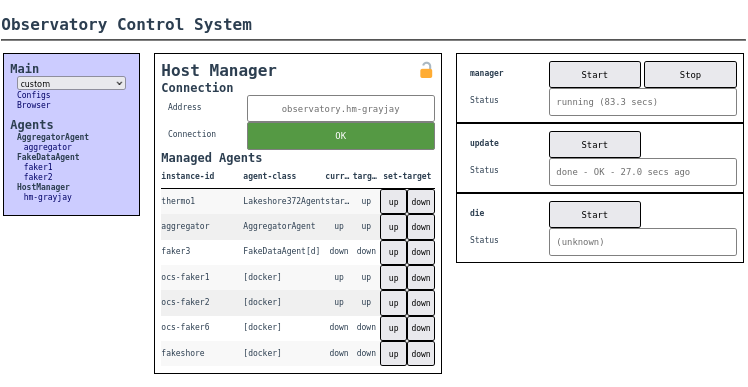Open the custom configuration dropdown
This screenshot has height=387, width=748.
pyautogui.click(x=72, y=84)
